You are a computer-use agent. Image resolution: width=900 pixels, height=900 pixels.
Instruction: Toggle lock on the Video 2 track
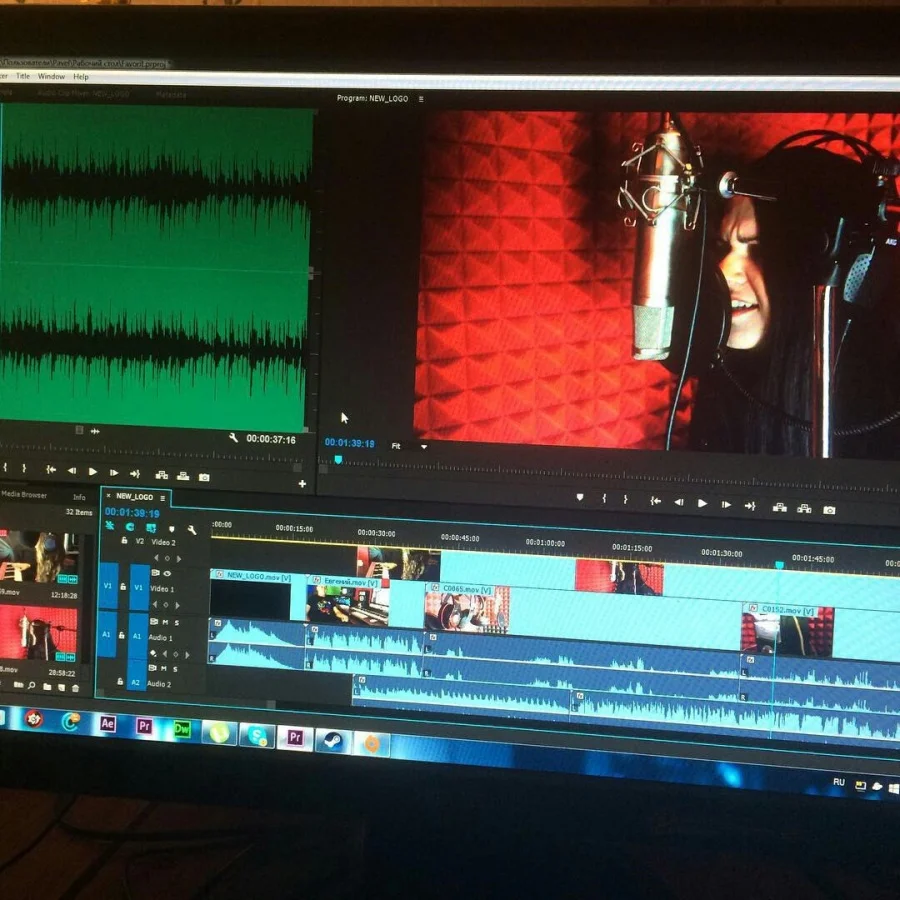124,540
